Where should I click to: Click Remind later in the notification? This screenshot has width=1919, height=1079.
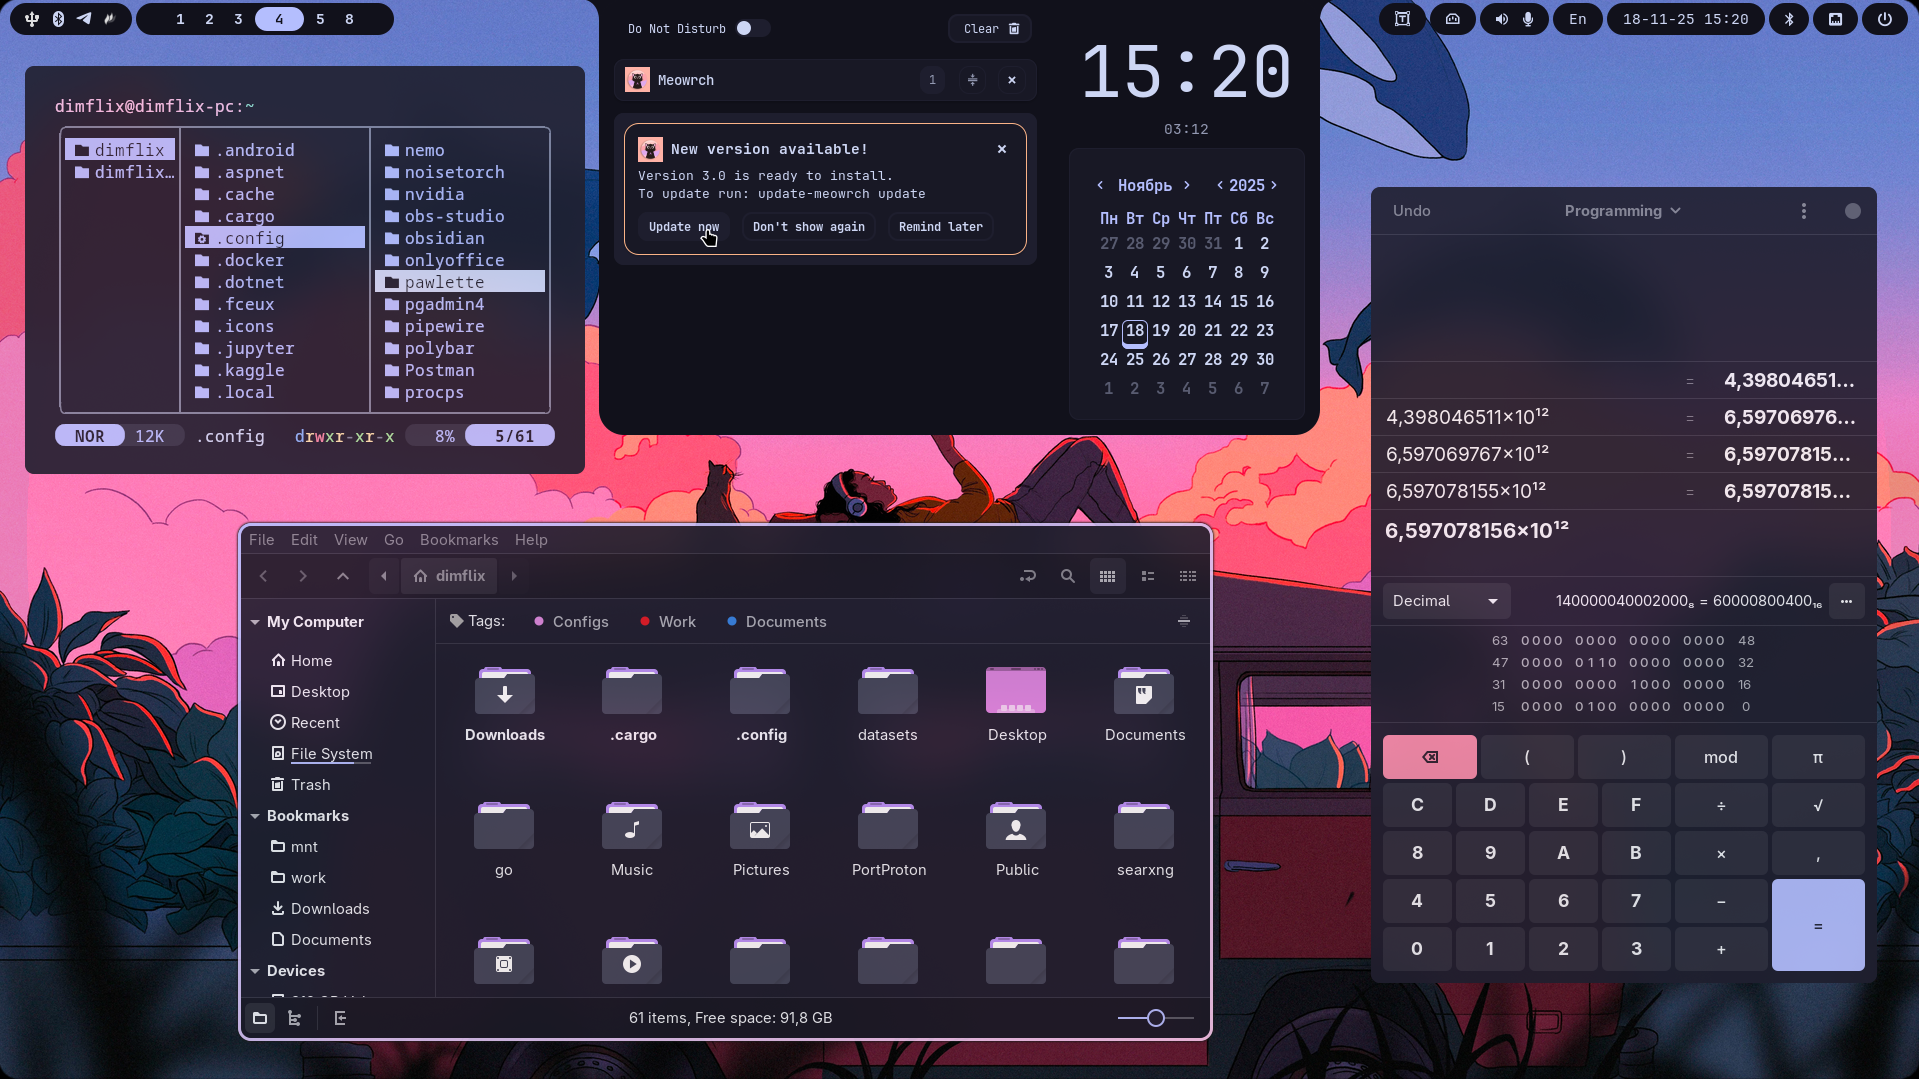tap(940, 227)
